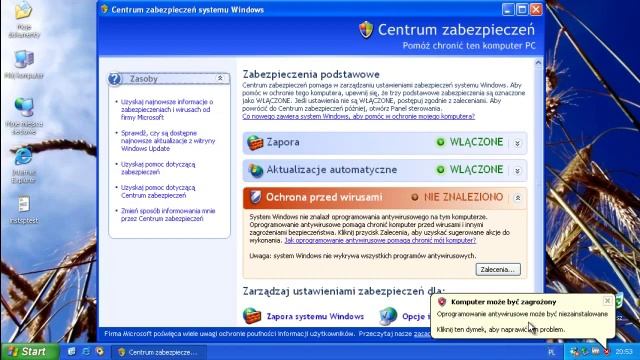Expand the Aktualizacje automatyczne section chevron

517,171
